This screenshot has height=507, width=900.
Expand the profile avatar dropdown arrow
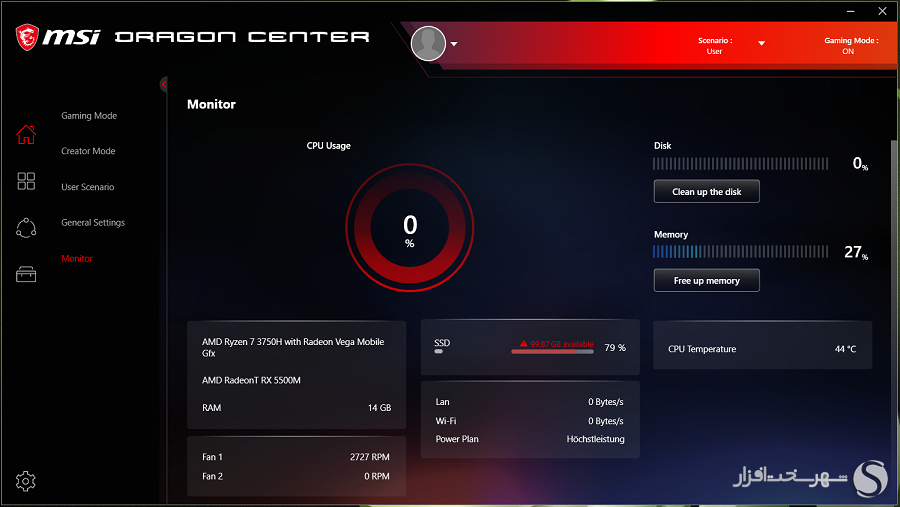pyautogui.click(x=454, y=44)
